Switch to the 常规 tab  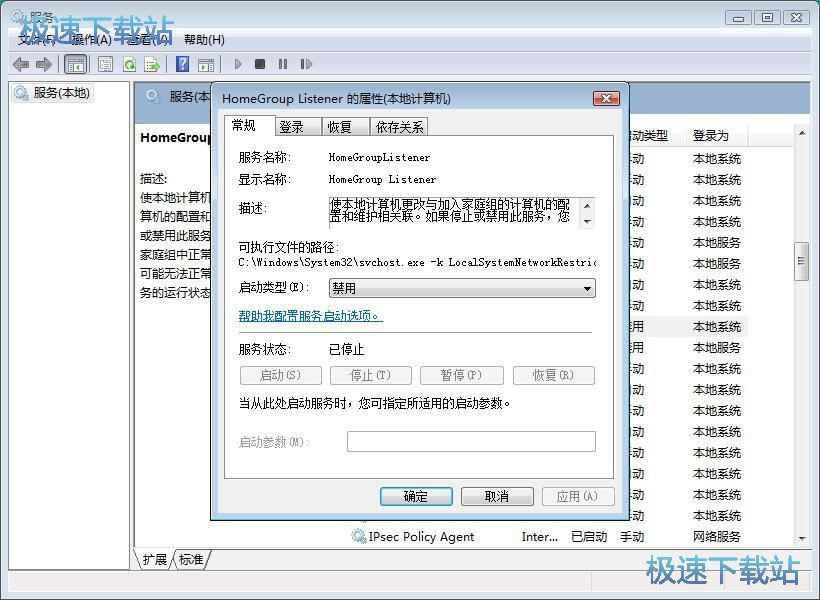point(249,126)
